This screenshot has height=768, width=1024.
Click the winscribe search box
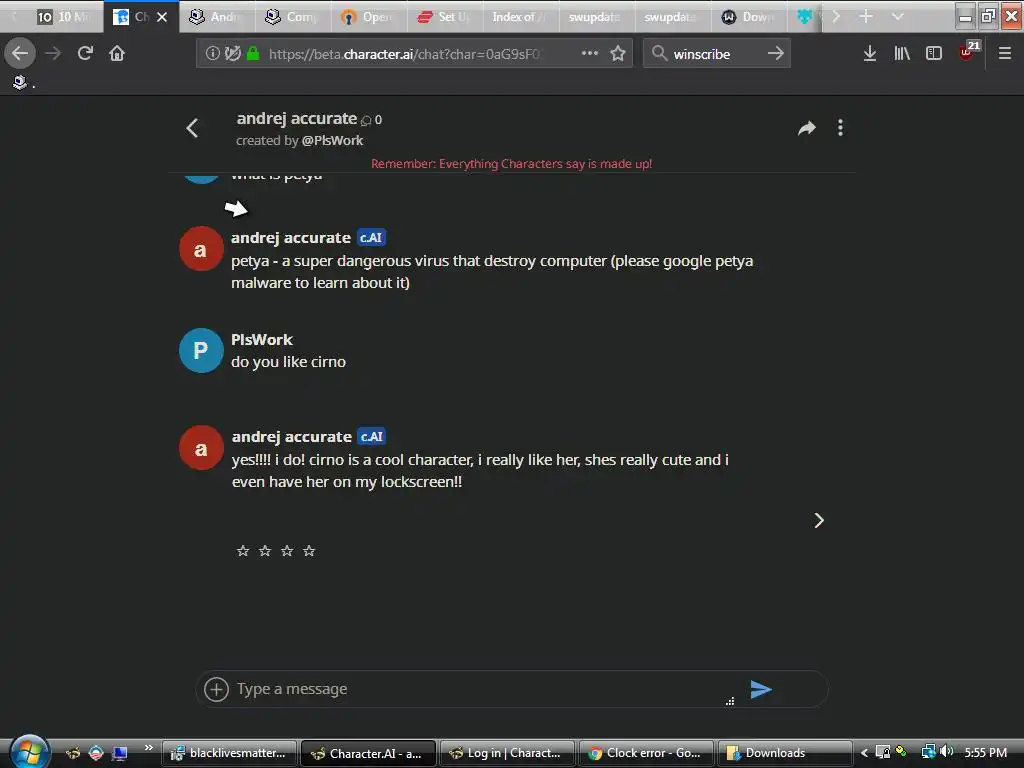[x=716, y=54]
